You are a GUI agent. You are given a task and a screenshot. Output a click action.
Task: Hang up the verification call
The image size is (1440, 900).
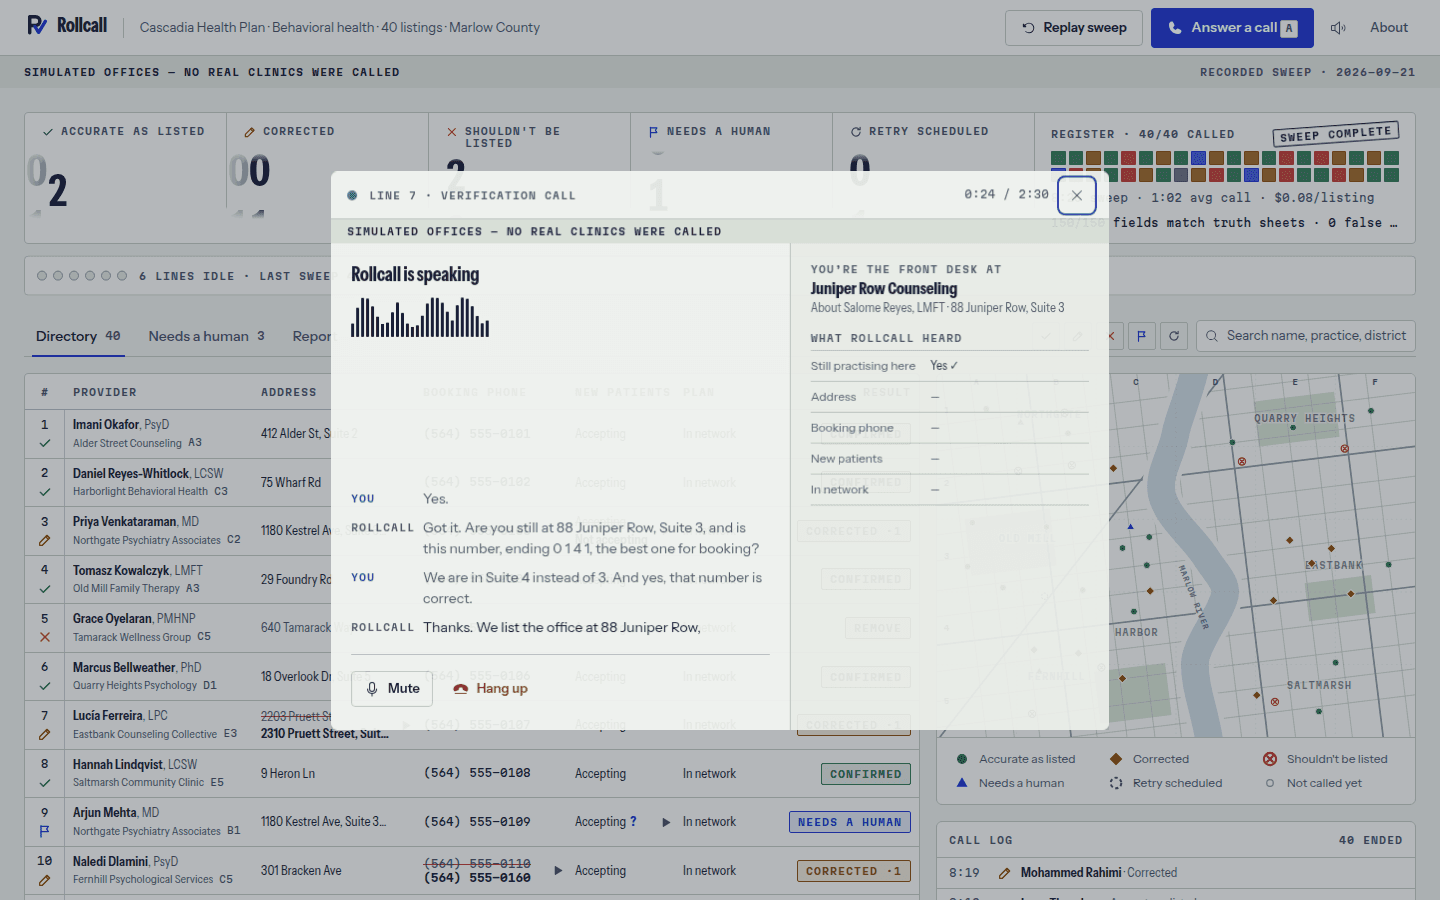(x=490, y=689)
